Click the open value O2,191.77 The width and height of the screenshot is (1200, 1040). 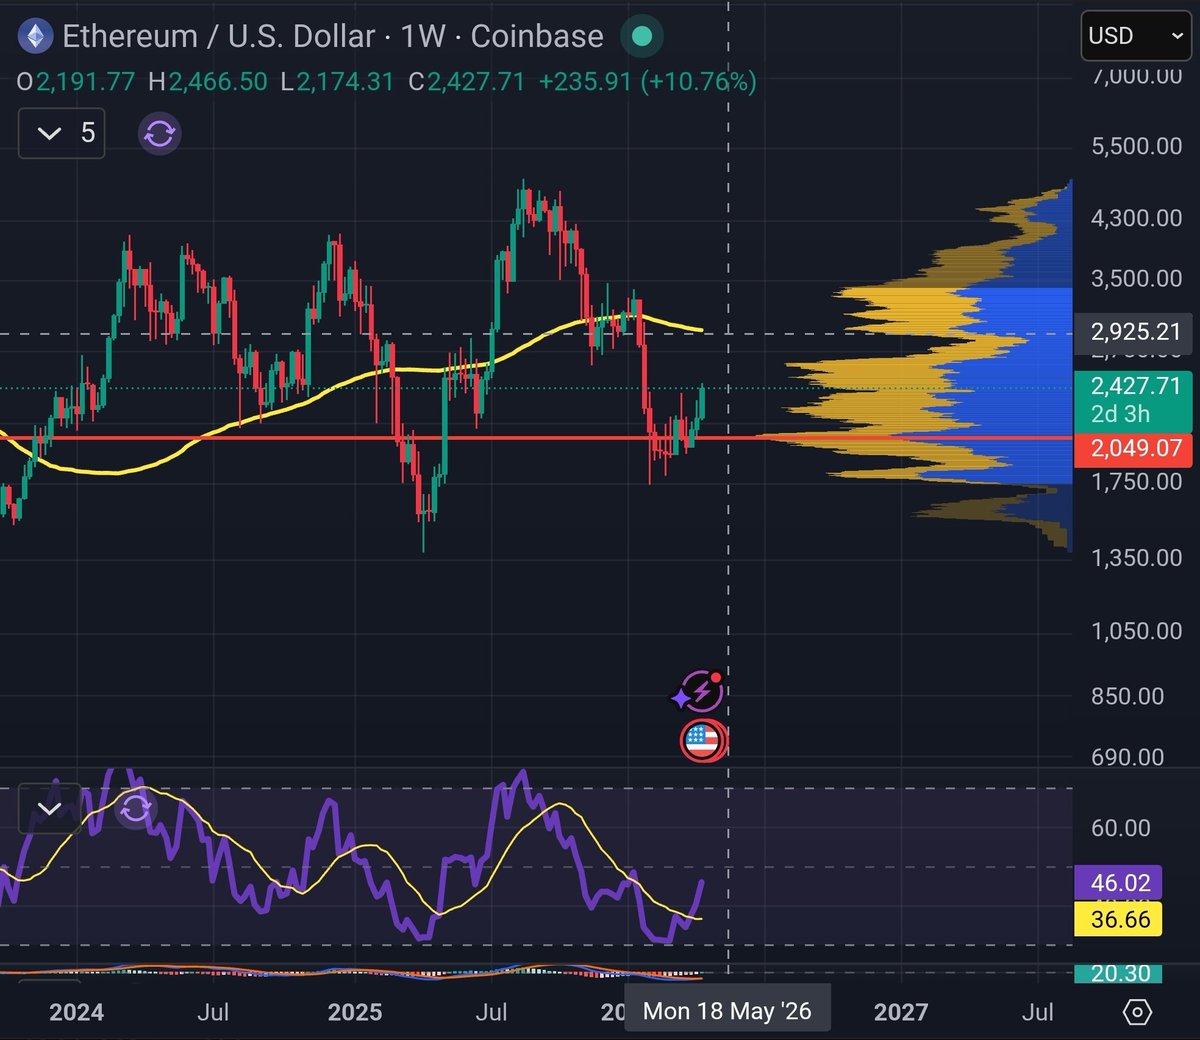76,82
